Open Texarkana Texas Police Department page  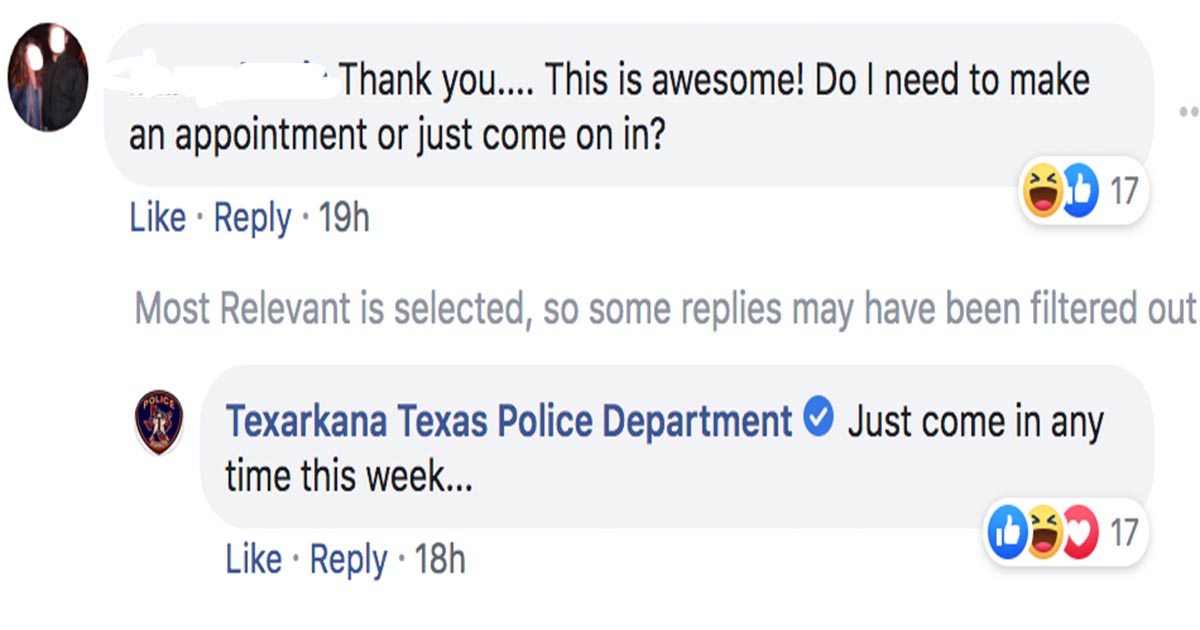(x=508, y=422)
